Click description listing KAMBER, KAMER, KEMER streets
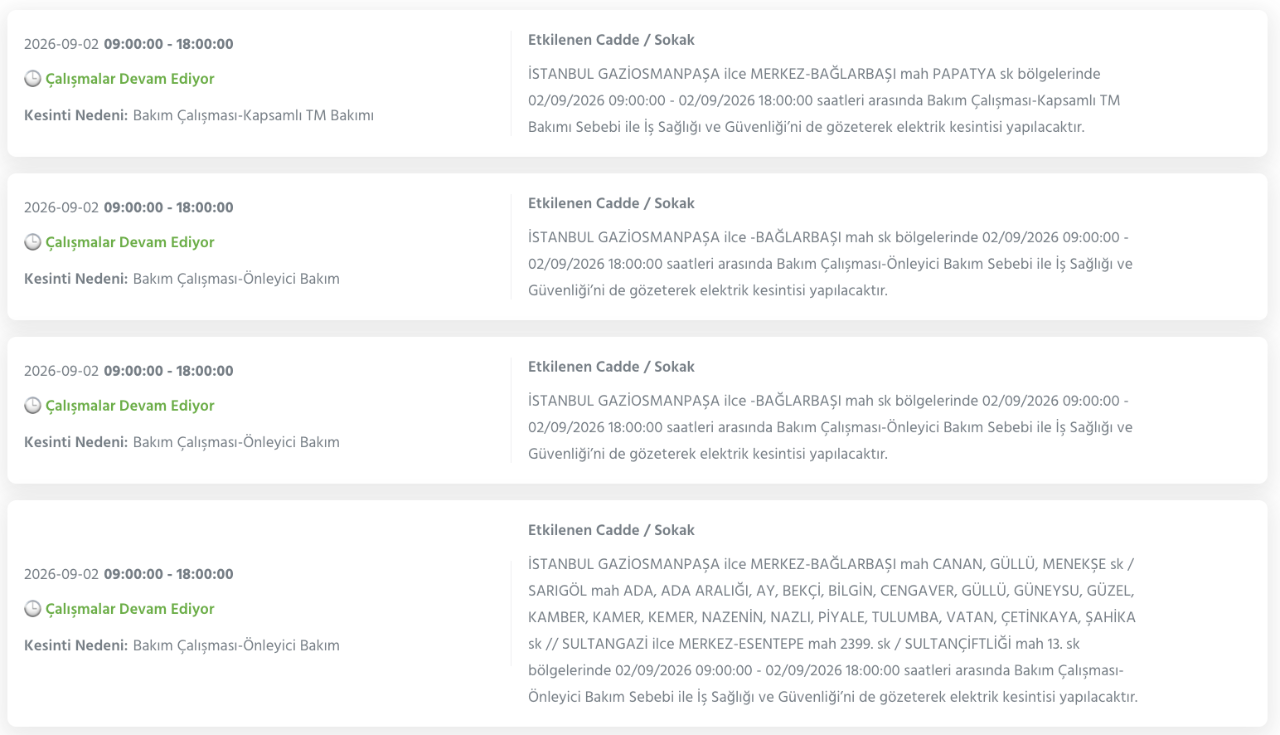The height and width of the screenshot is (735, 1280). point(833,630)
